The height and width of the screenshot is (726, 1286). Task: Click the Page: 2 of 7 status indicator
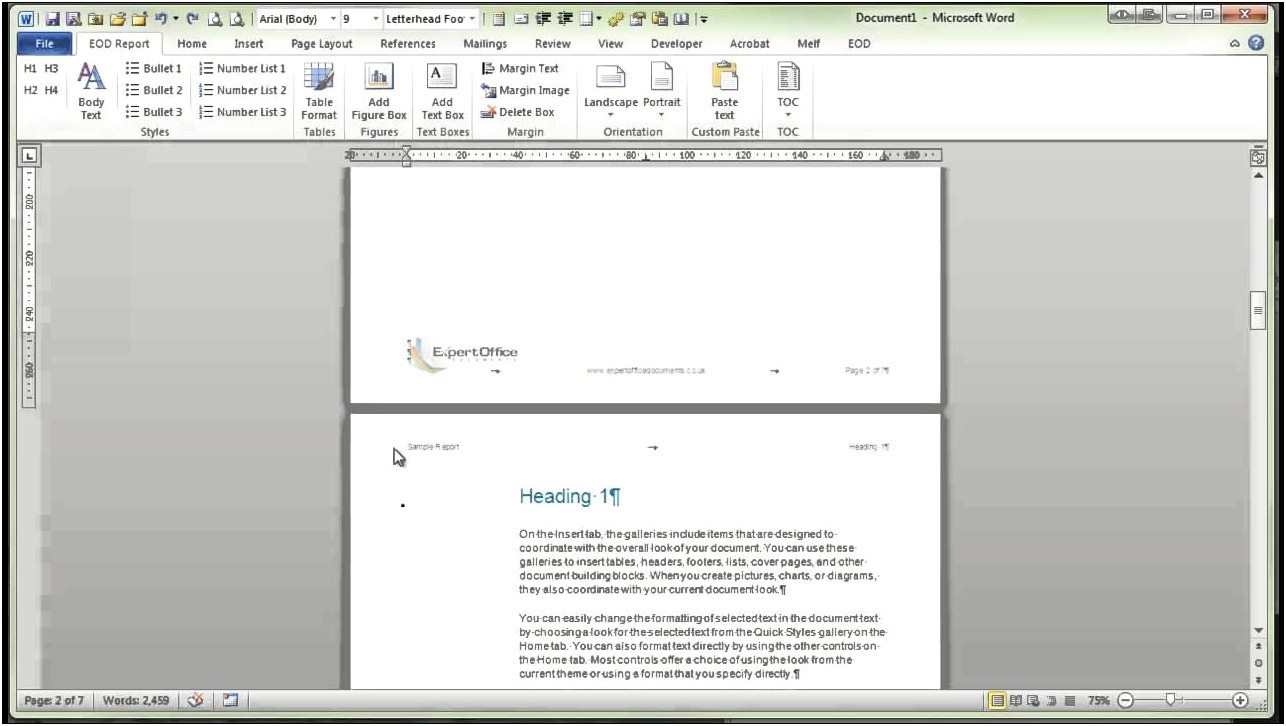[55, 701]
